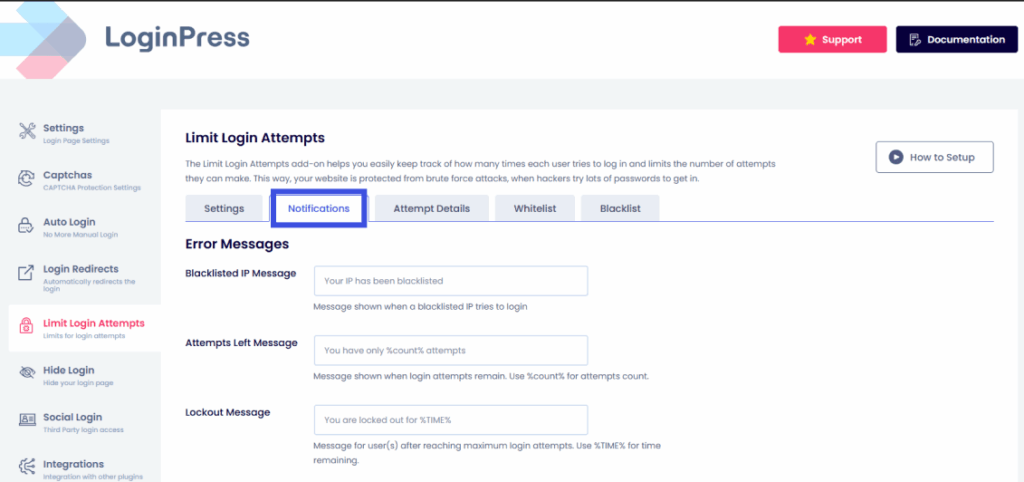The height and width of the screenshot is (482, 1024).
Task: Open the Blacklist tab
Action: pos(620,208)
